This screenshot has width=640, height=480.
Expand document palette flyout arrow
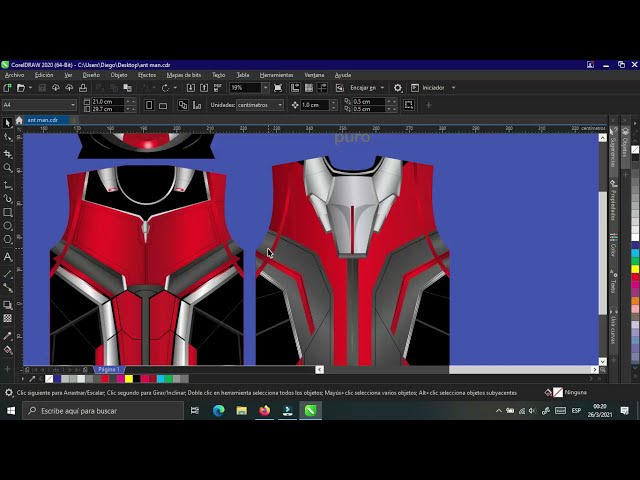pos(22,379)
